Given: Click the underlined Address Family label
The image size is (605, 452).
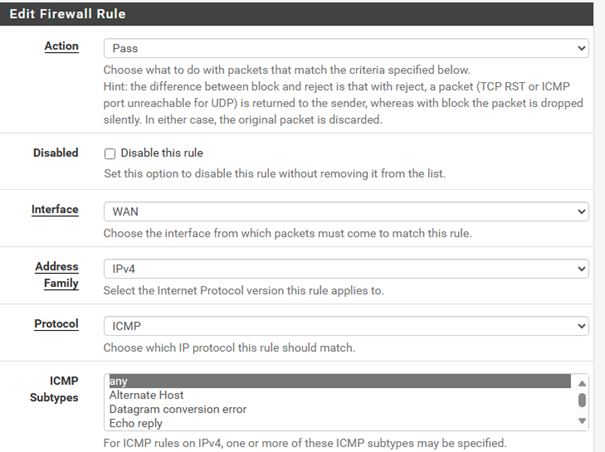Looking at the screenshot, I should click(x=57, y=275).
